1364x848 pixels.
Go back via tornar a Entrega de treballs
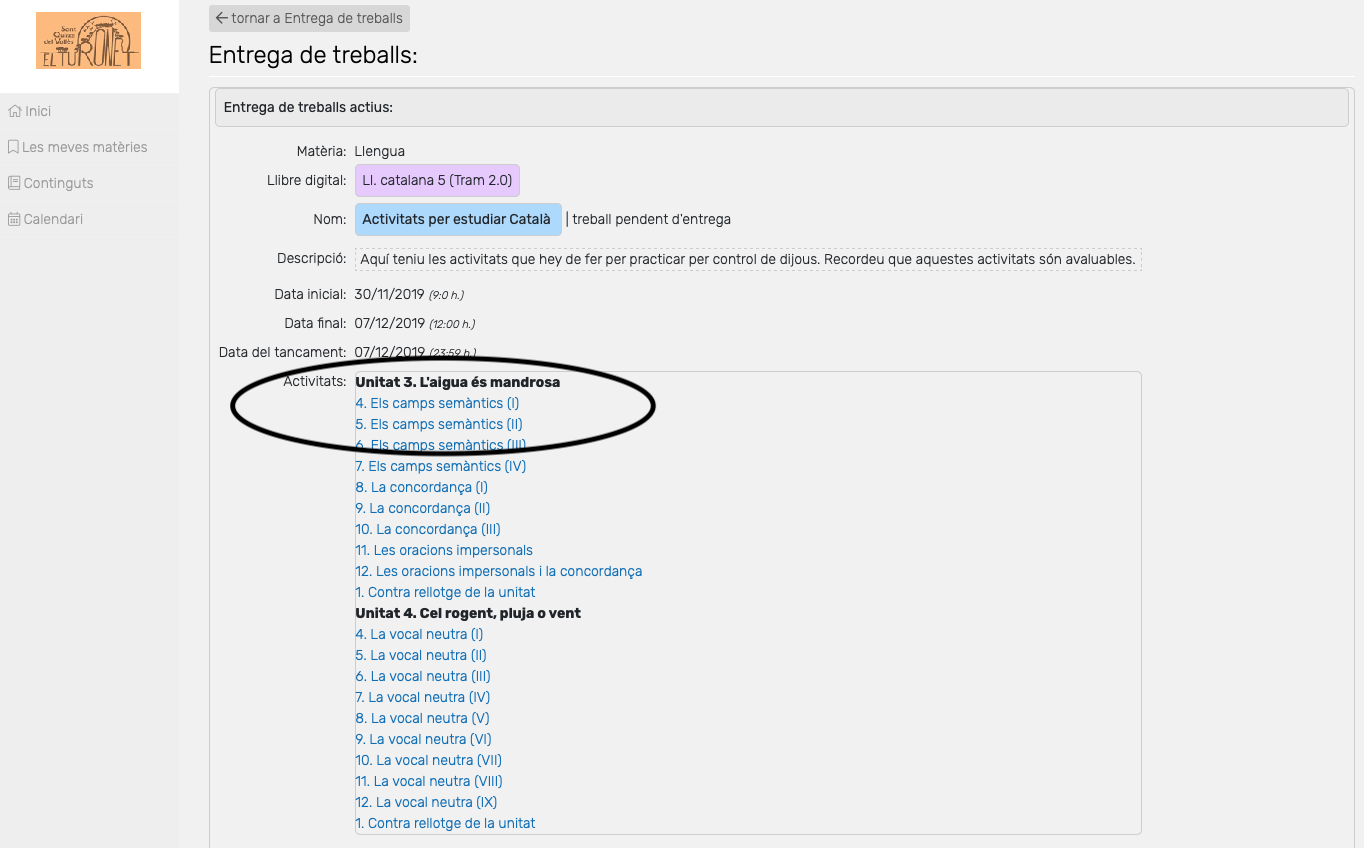[309, 18]
